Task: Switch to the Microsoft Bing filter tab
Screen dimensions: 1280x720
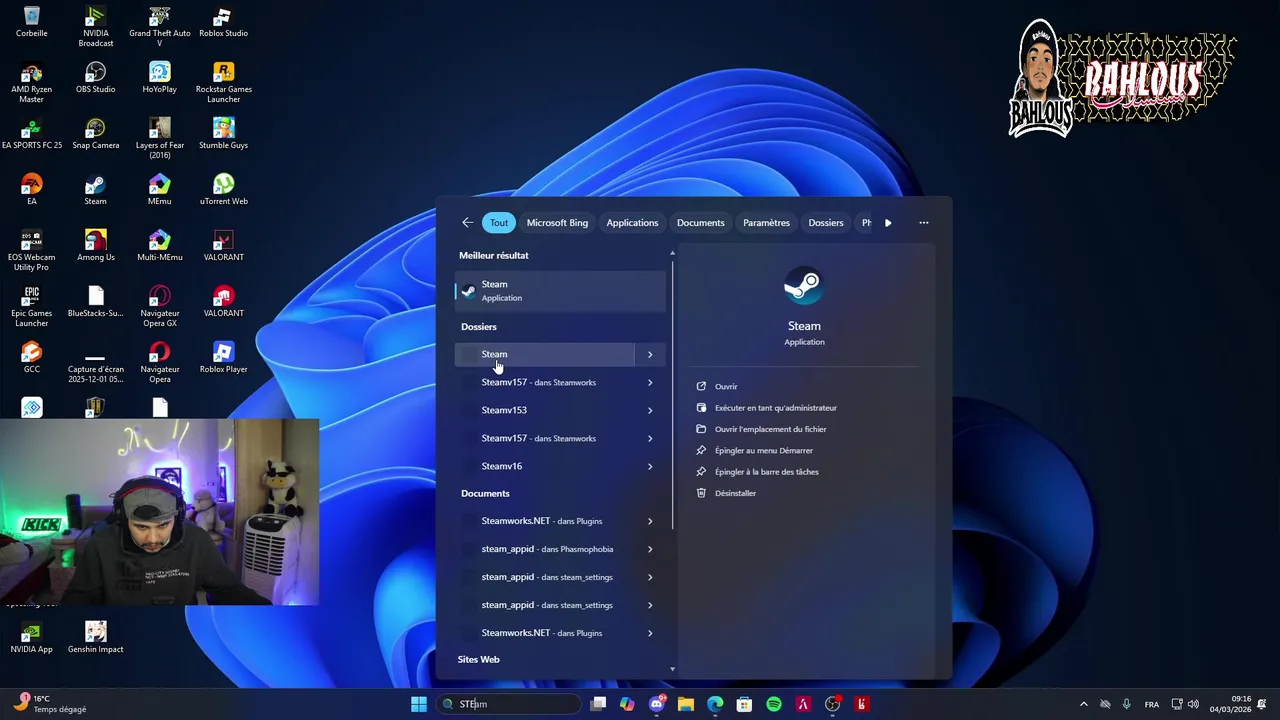Action: 557,223
